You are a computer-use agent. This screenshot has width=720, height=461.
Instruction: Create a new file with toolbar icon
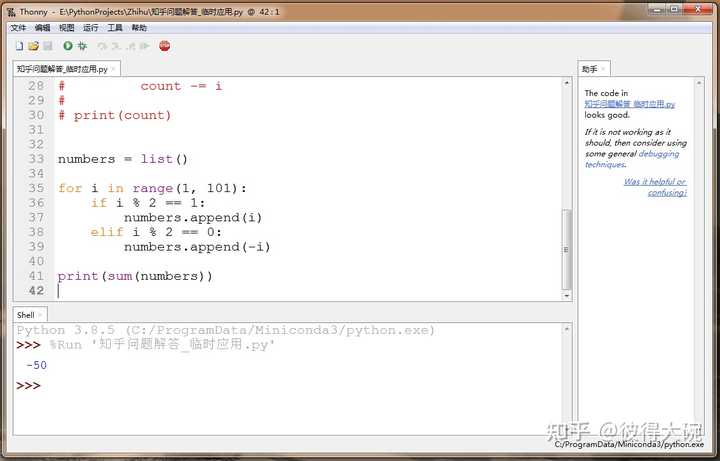click(19, 46)
